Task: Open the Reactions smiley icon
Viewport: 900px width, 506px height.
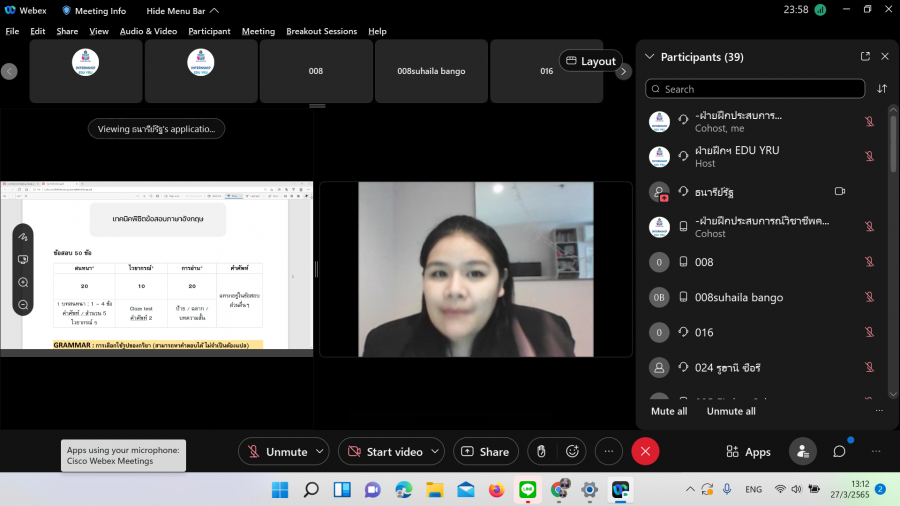Action: (x=573, y=452)
